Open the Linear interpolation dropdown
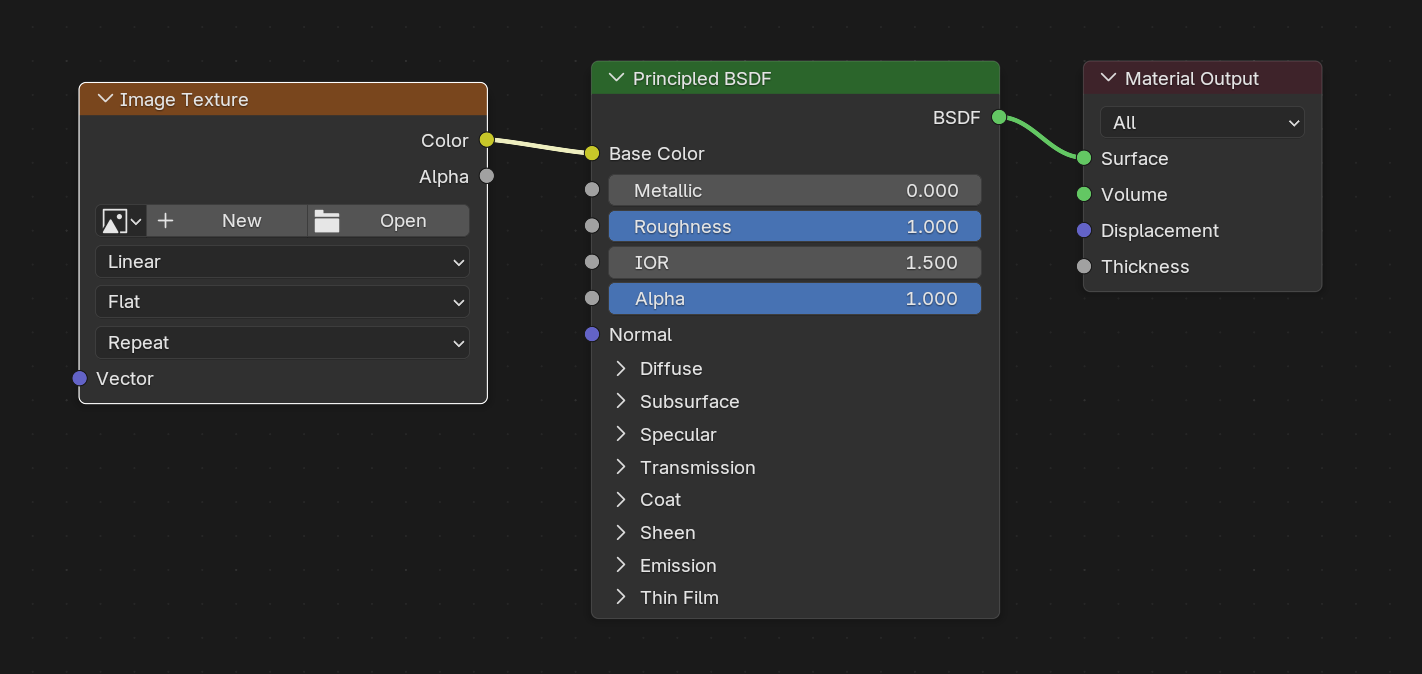The height and width of the screenshot is (674, 1422). (283, 262)
